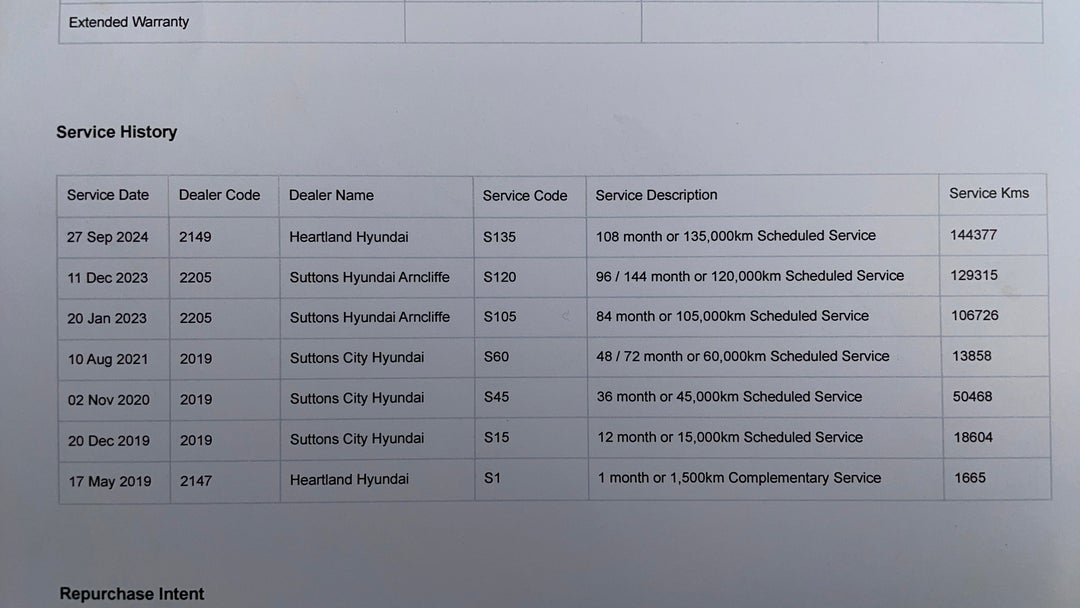The image size is (1080, 608).
Task: Click the Repurchase Intent heading
Action: (x=131, y=593)
